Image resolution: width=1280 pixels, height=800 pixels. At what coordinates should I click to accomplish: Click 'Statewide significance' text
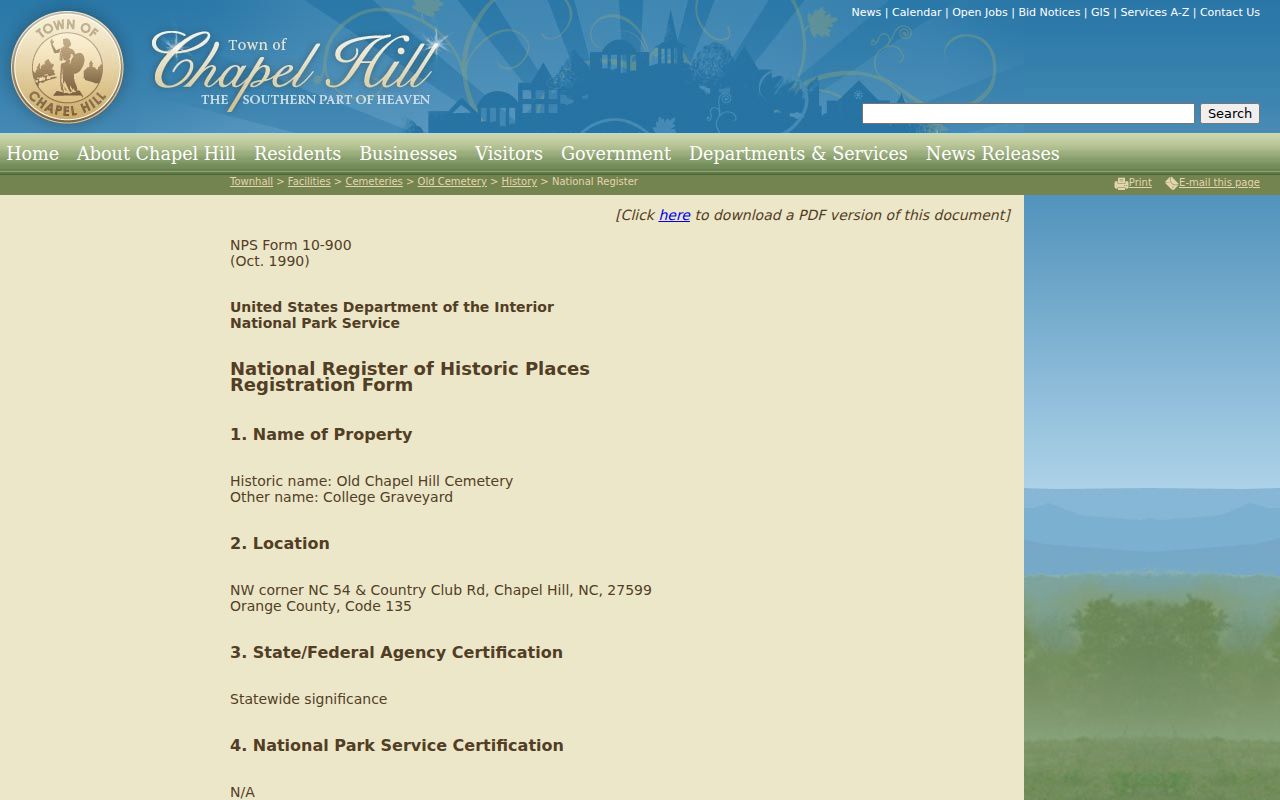point(308,699)
